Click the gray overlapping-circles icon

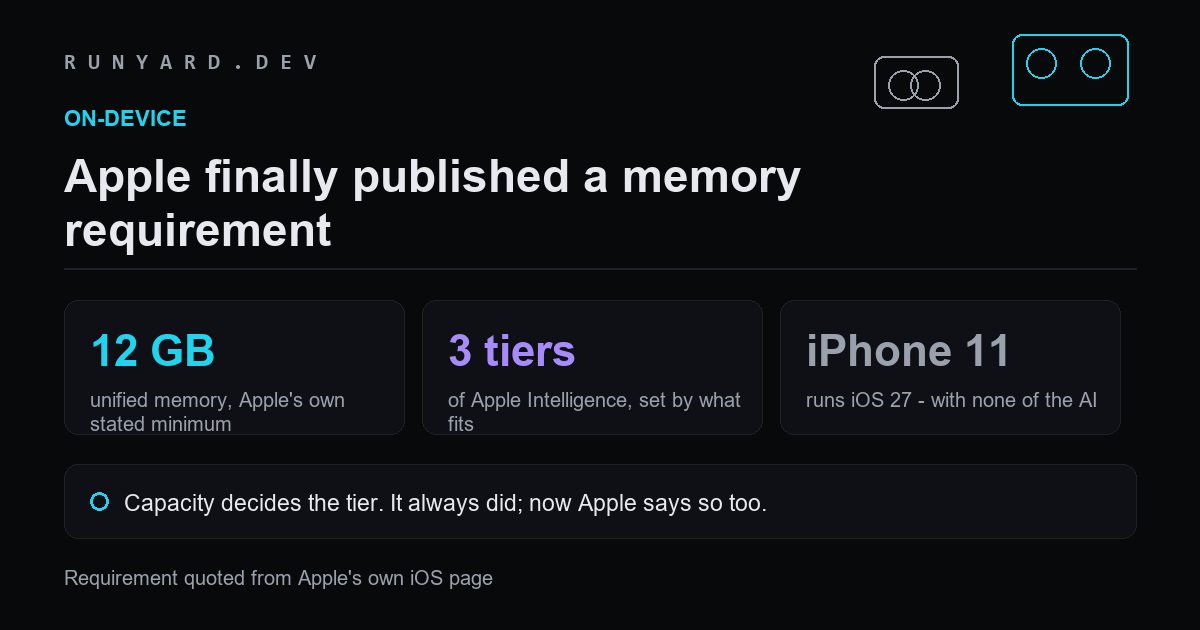pyautogui.click(x=916, y=82)
